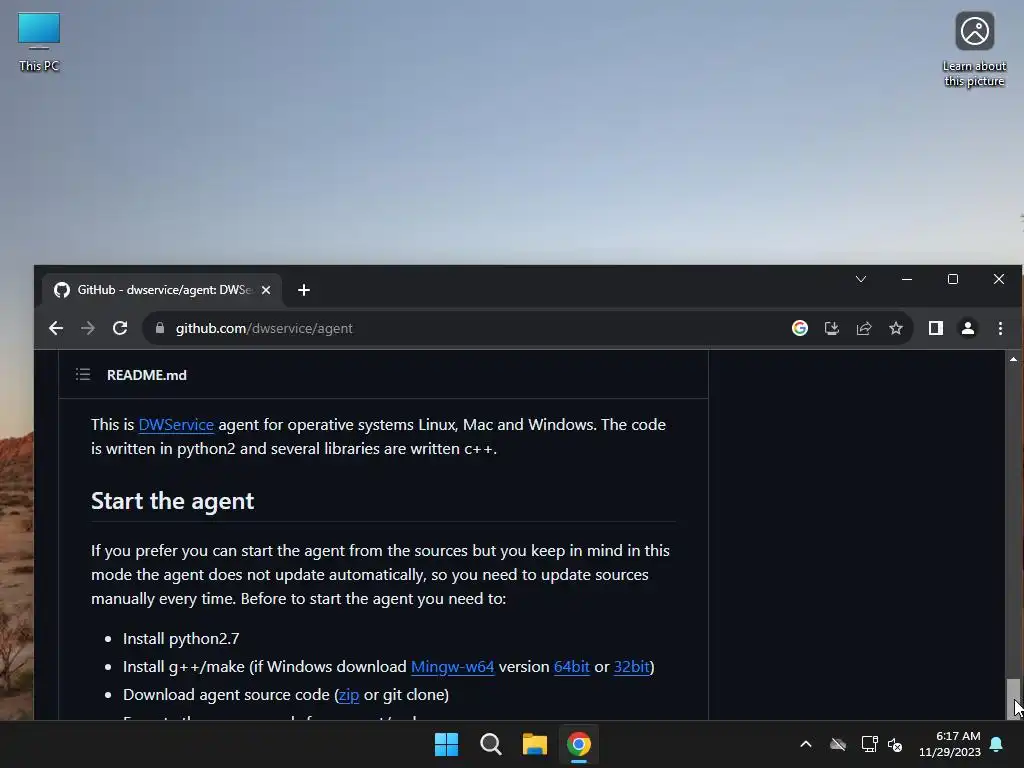
Task: Open the DWService link
Action: (176, 424)
